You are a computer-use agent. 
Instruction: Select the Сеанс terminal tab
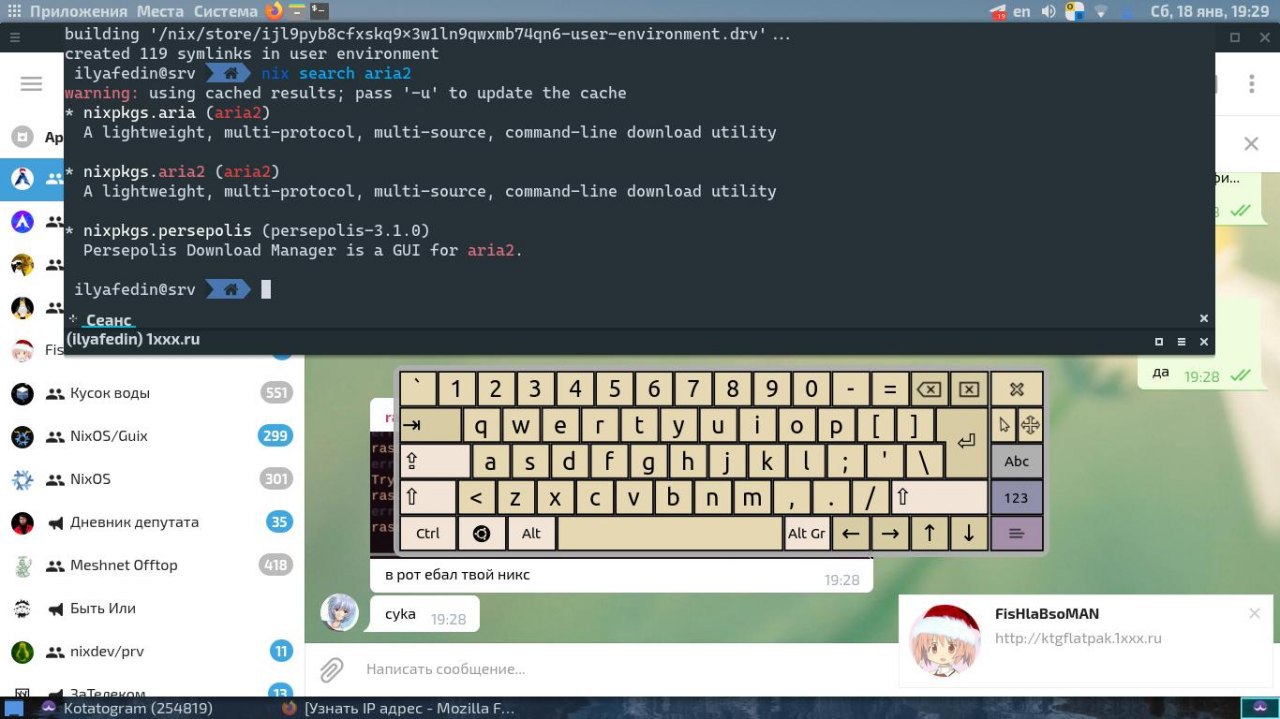click(x=108, y=320)
